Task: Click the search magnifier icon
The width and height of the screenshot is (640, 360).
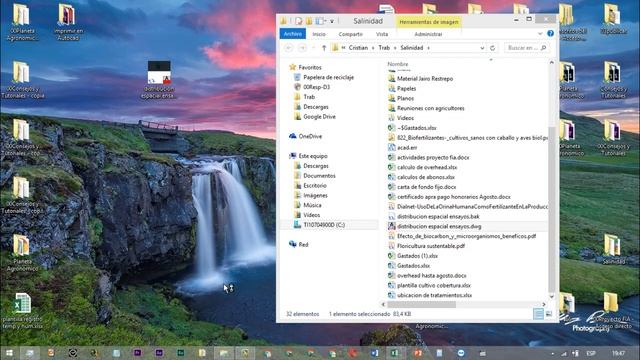Action: [x=543, y=48]
